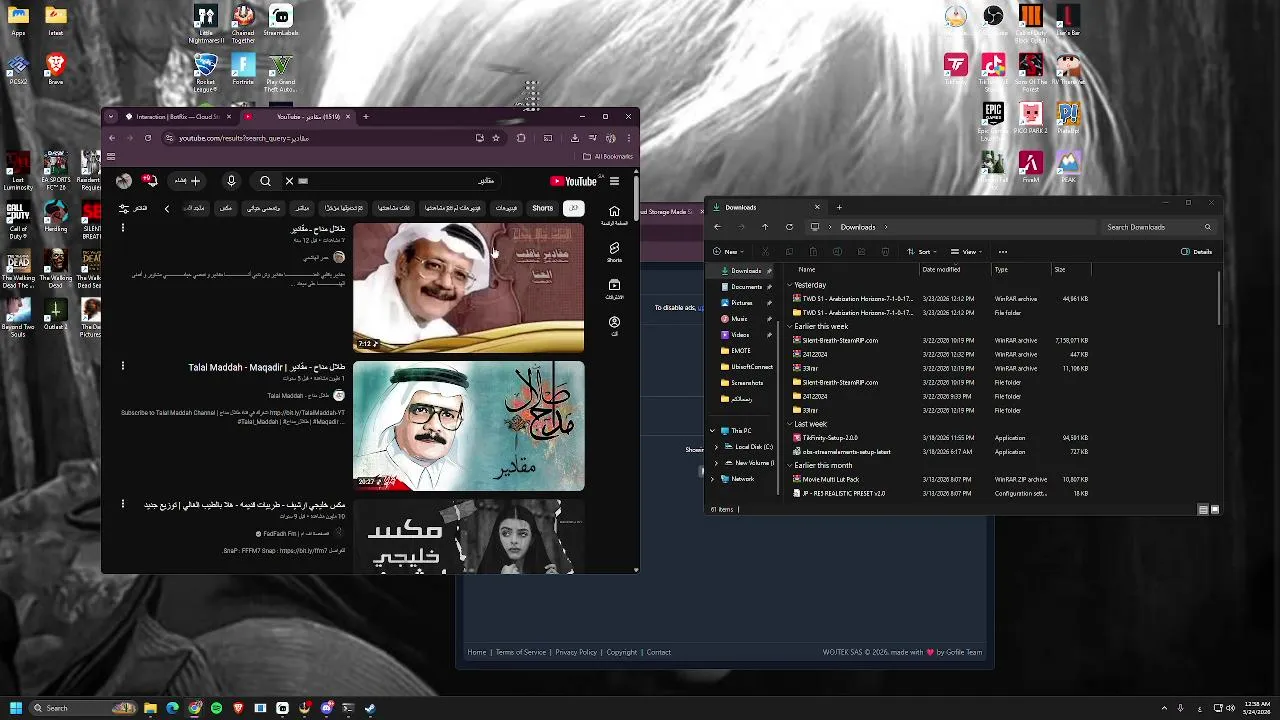
Task: Reload the YouTube page in browser
Action: pyautogui.click(x=148, y=138)
